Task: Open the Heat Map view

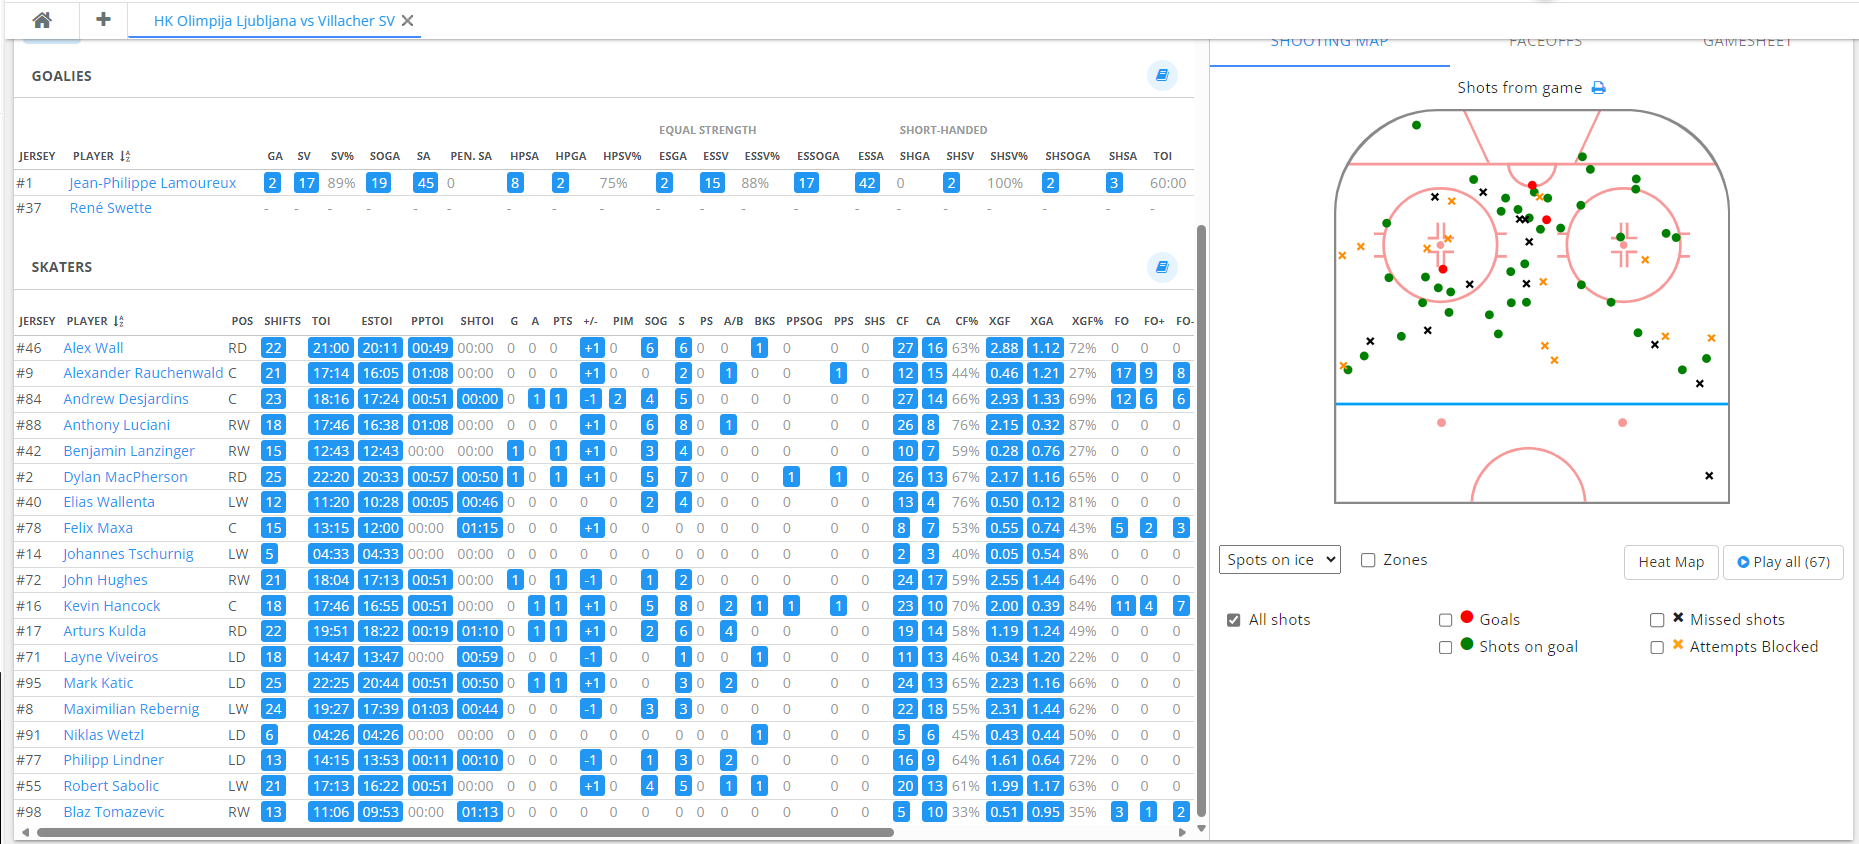Action: pos(1670,562)
